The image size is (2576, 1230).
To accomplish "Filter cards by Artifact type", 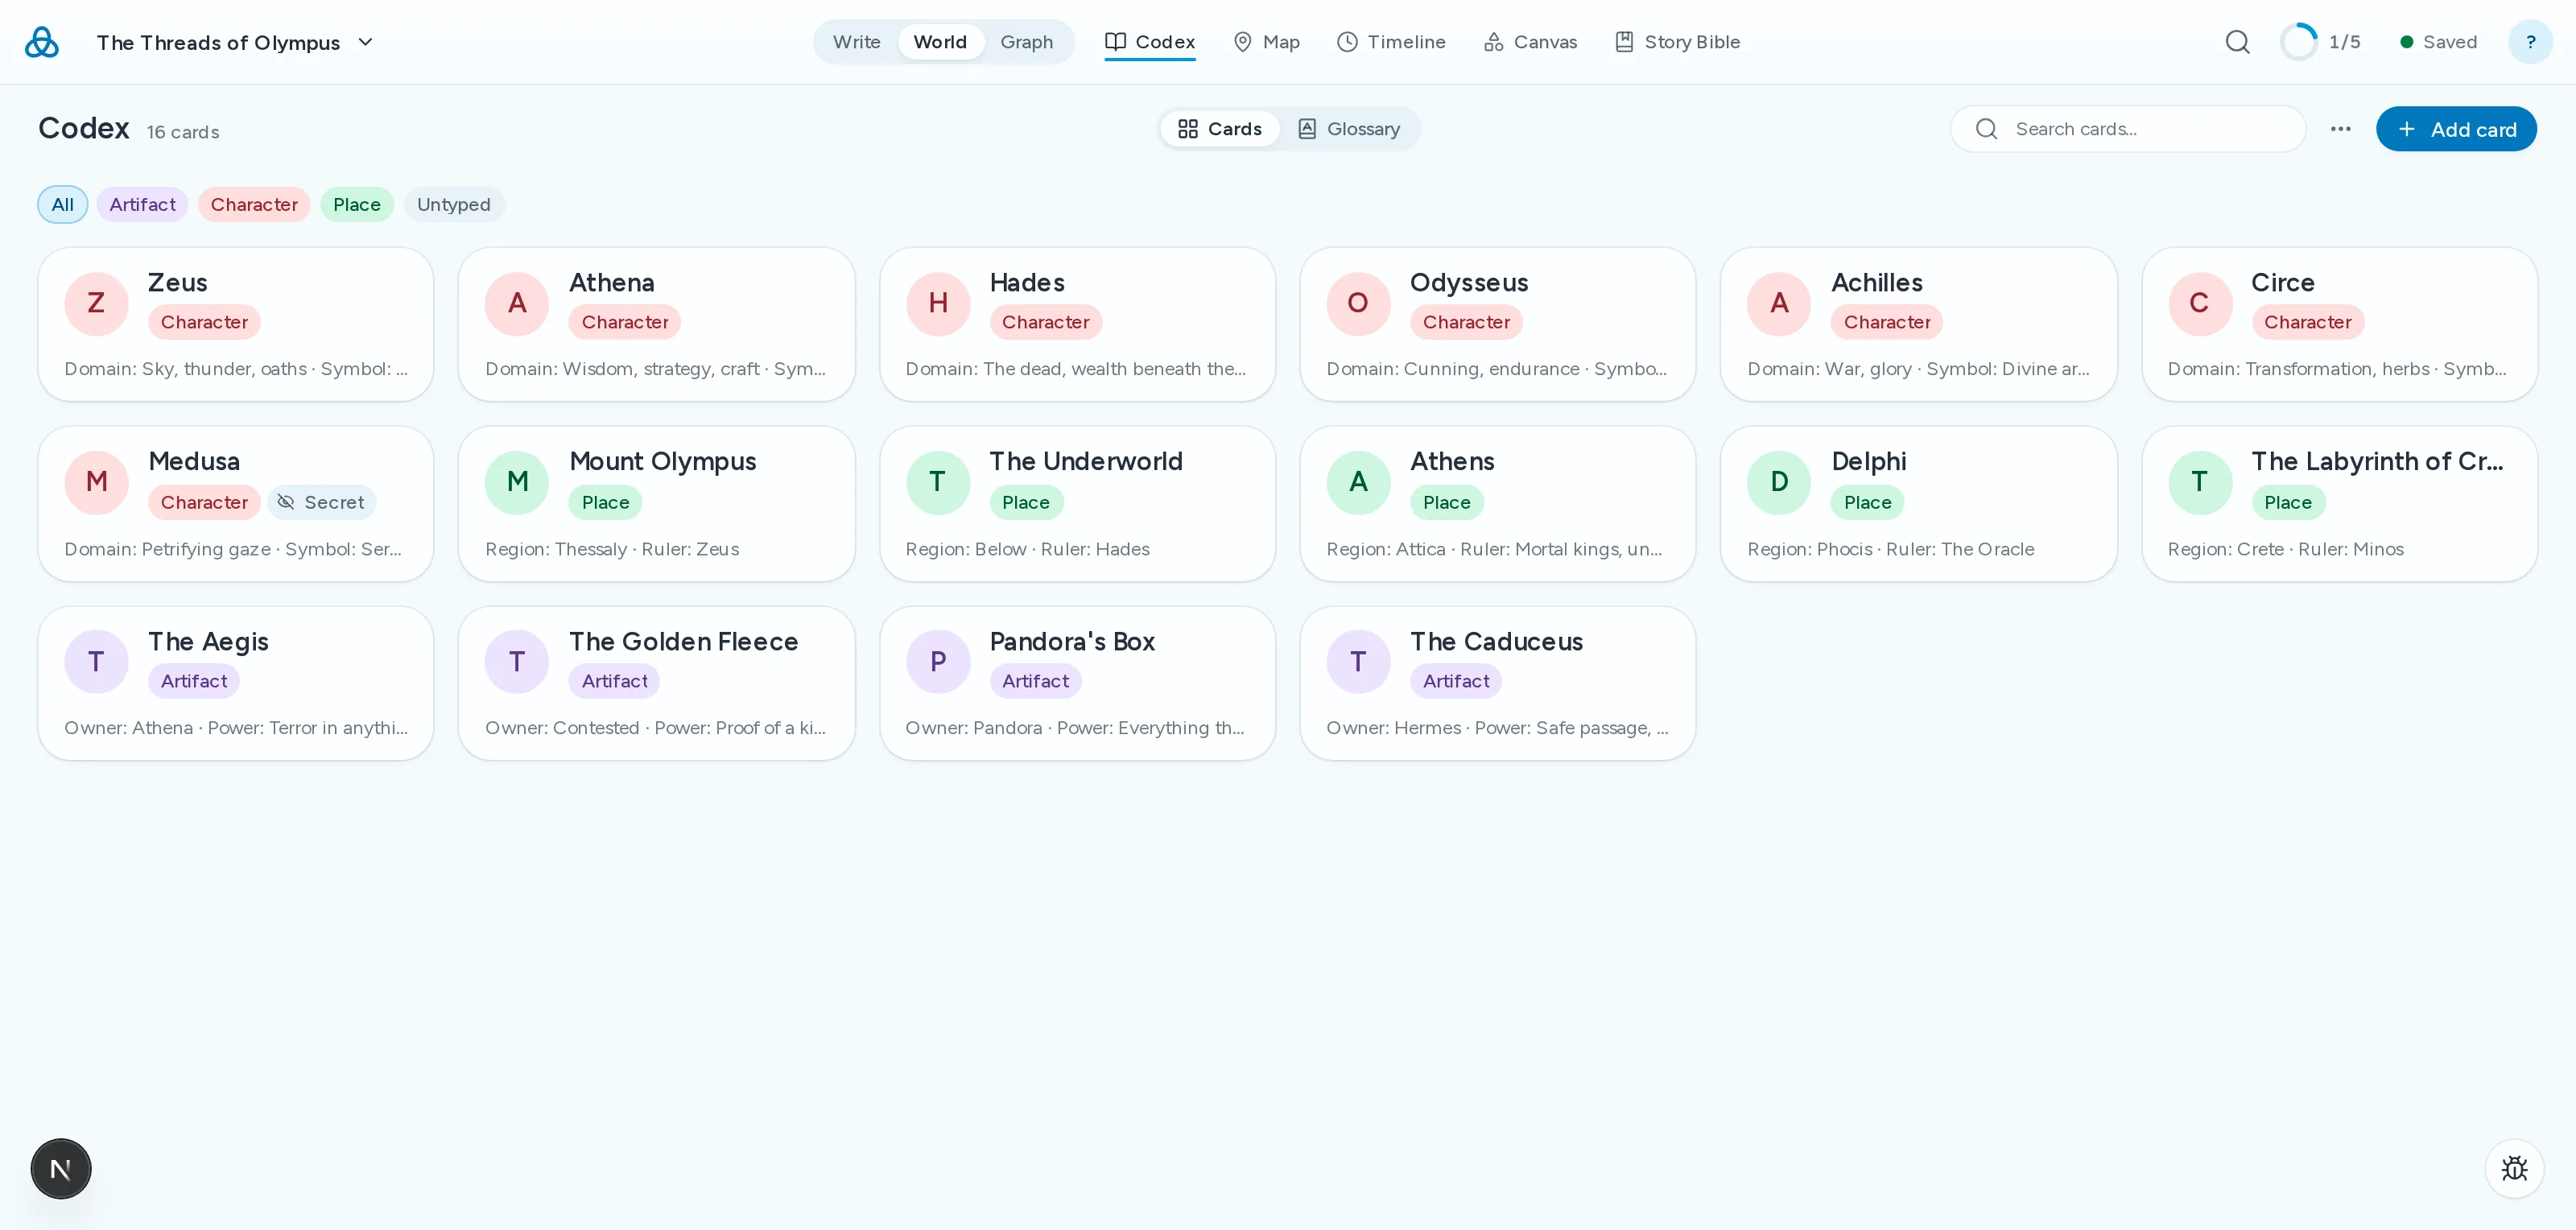I will [142, 205].
